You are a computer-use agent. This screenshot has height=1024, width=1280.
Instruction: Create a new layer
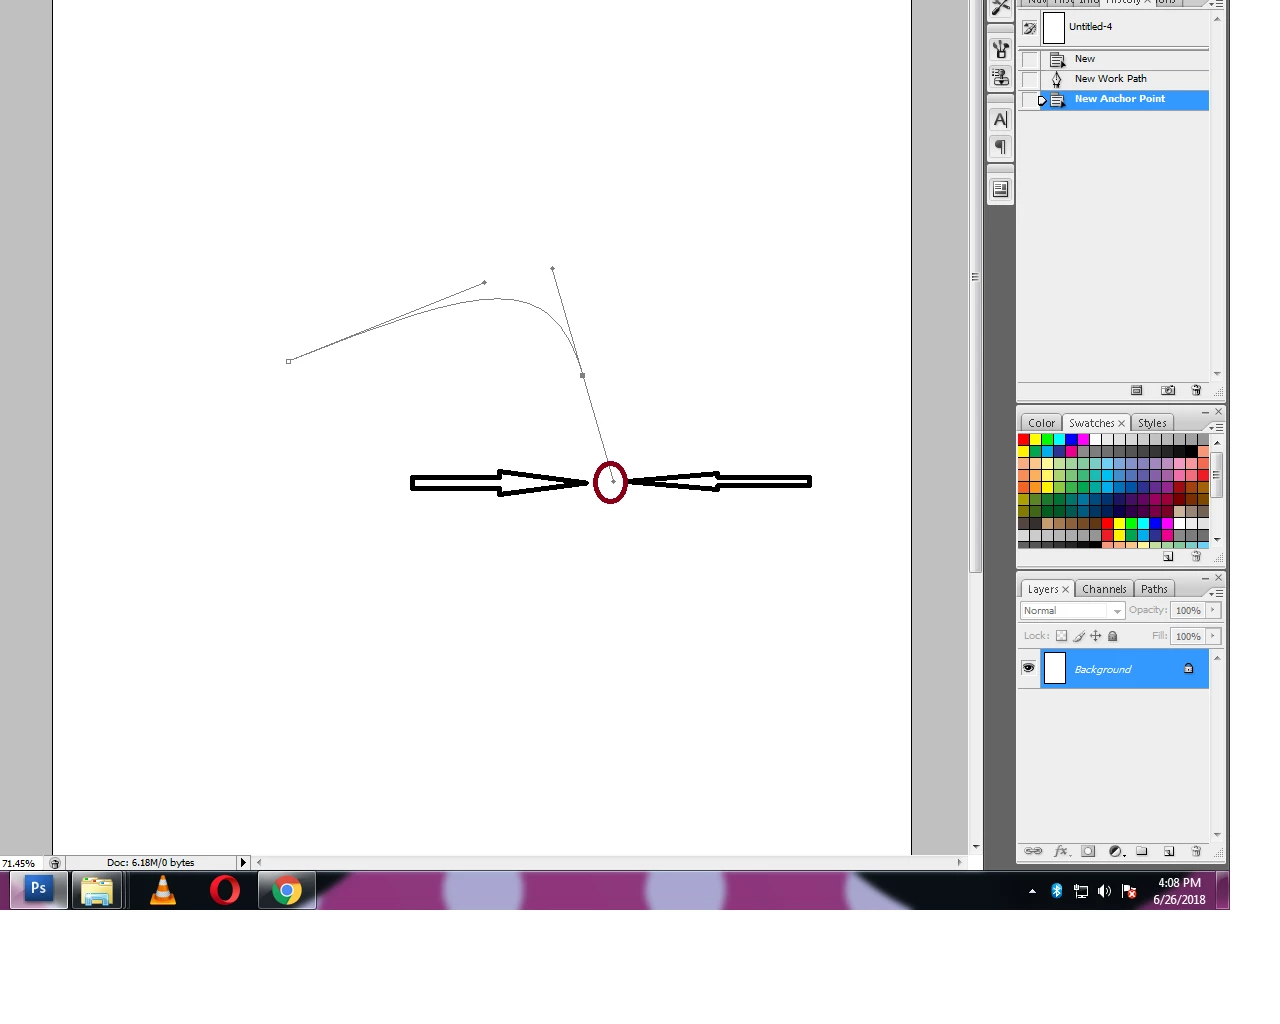(1168, 851)
